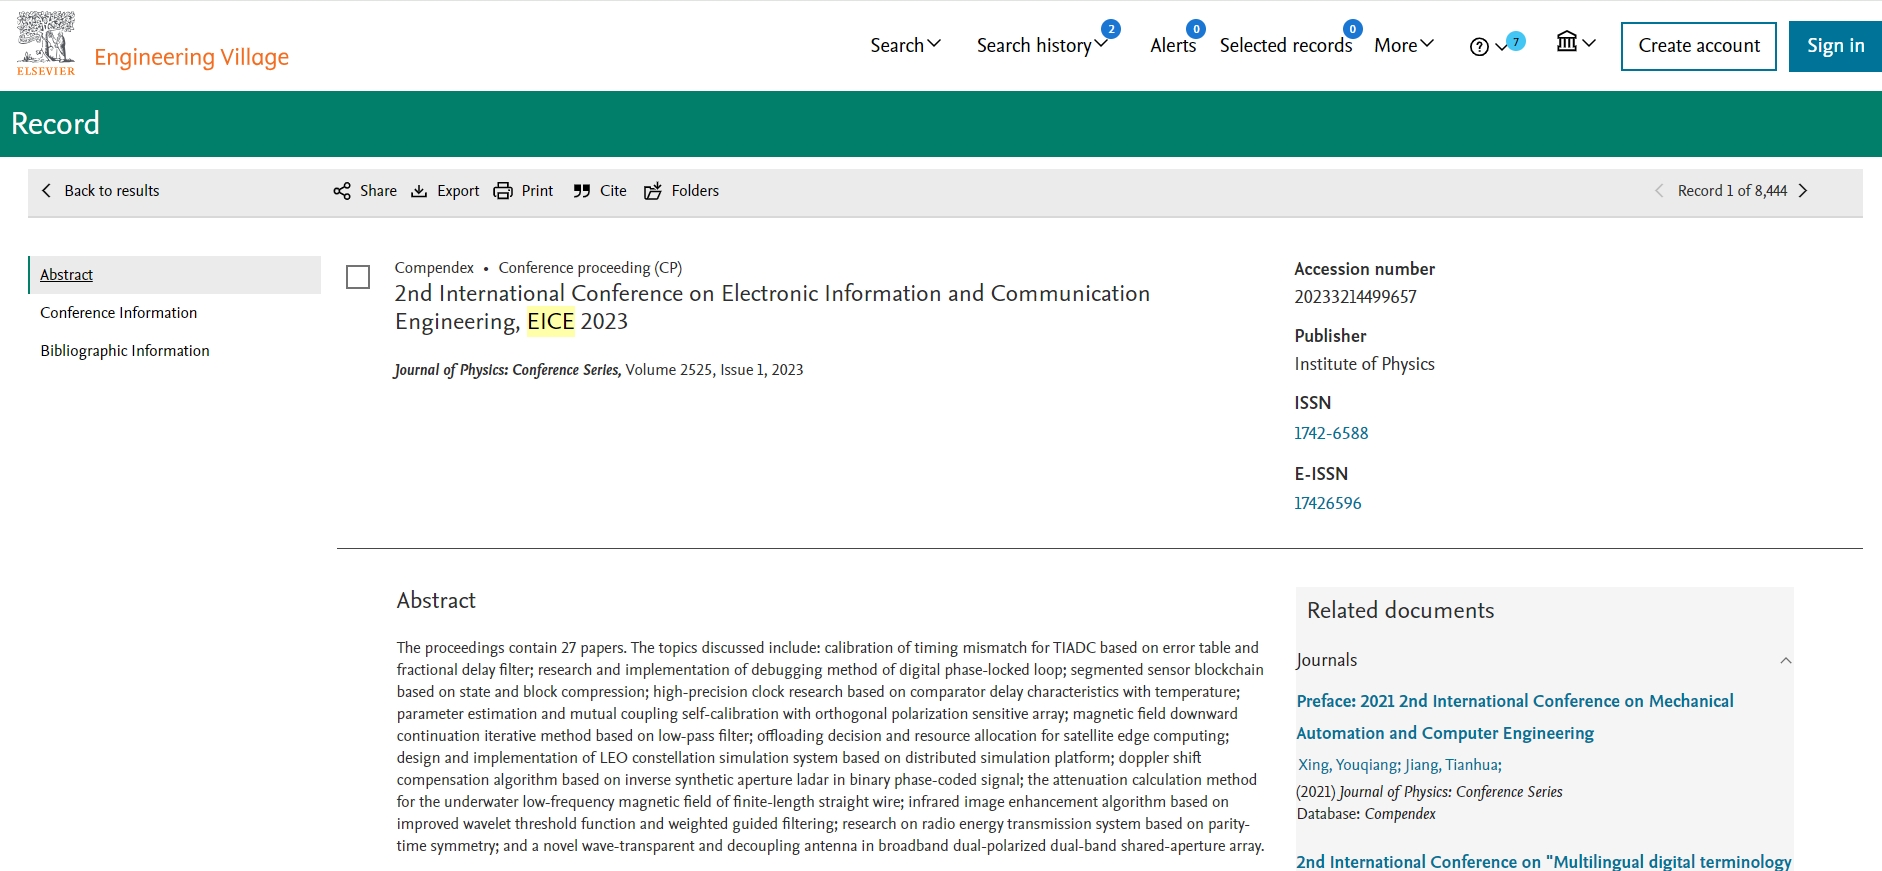Click the Export download icon
Image resolution: width=1882 pixels, height=871 pixels.
tap(420, 191)
